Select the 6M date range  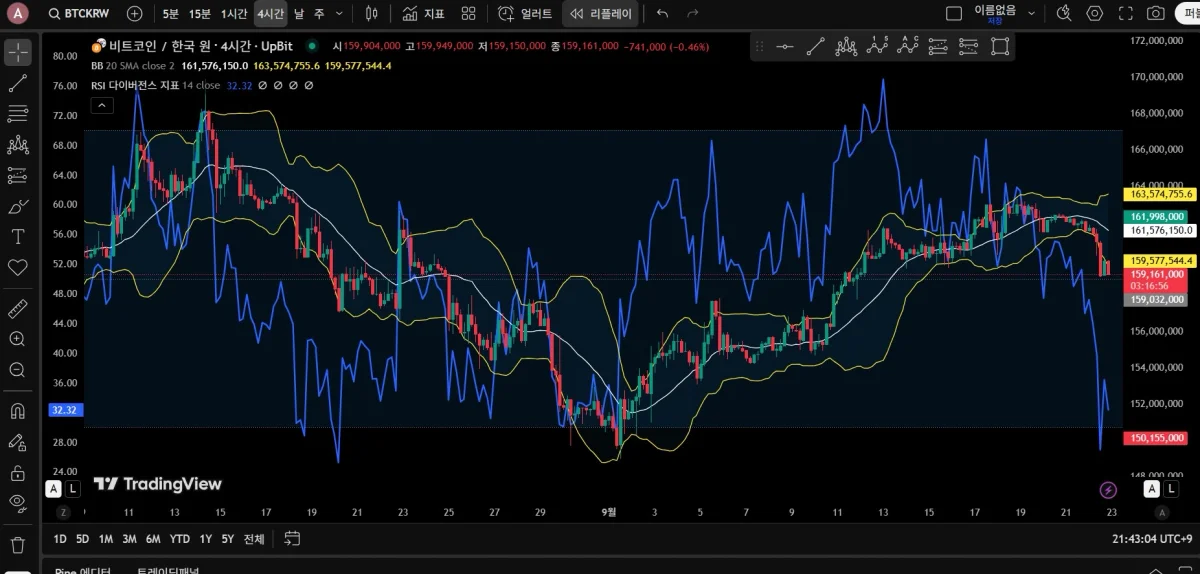153,539
